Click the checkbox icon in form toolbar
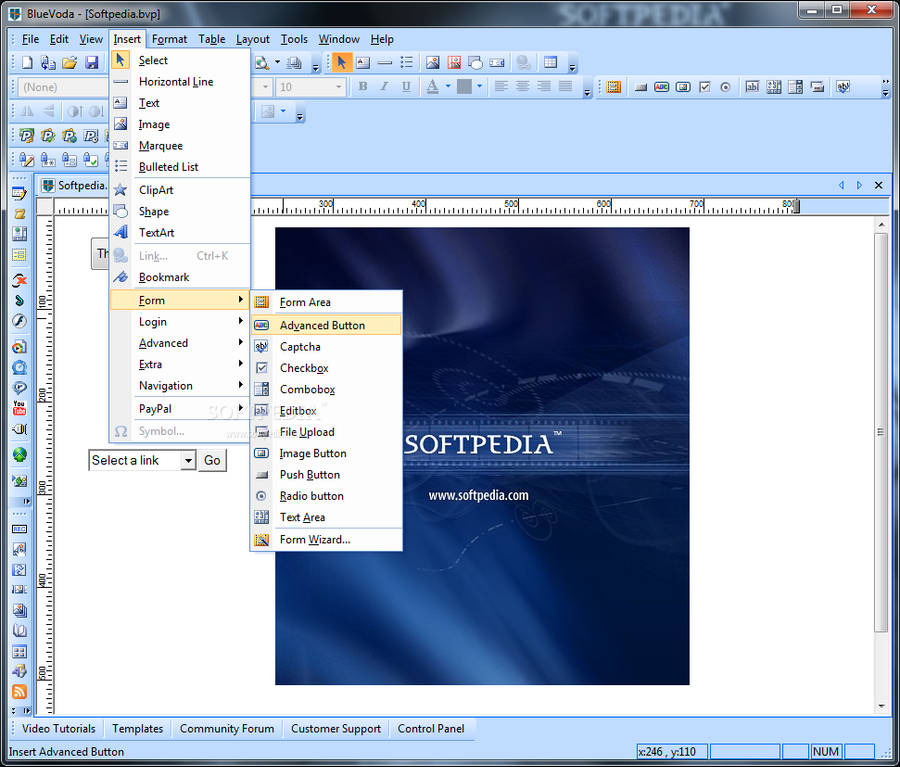The height and width of the screenshot is (767, 900). click(704, 87)
